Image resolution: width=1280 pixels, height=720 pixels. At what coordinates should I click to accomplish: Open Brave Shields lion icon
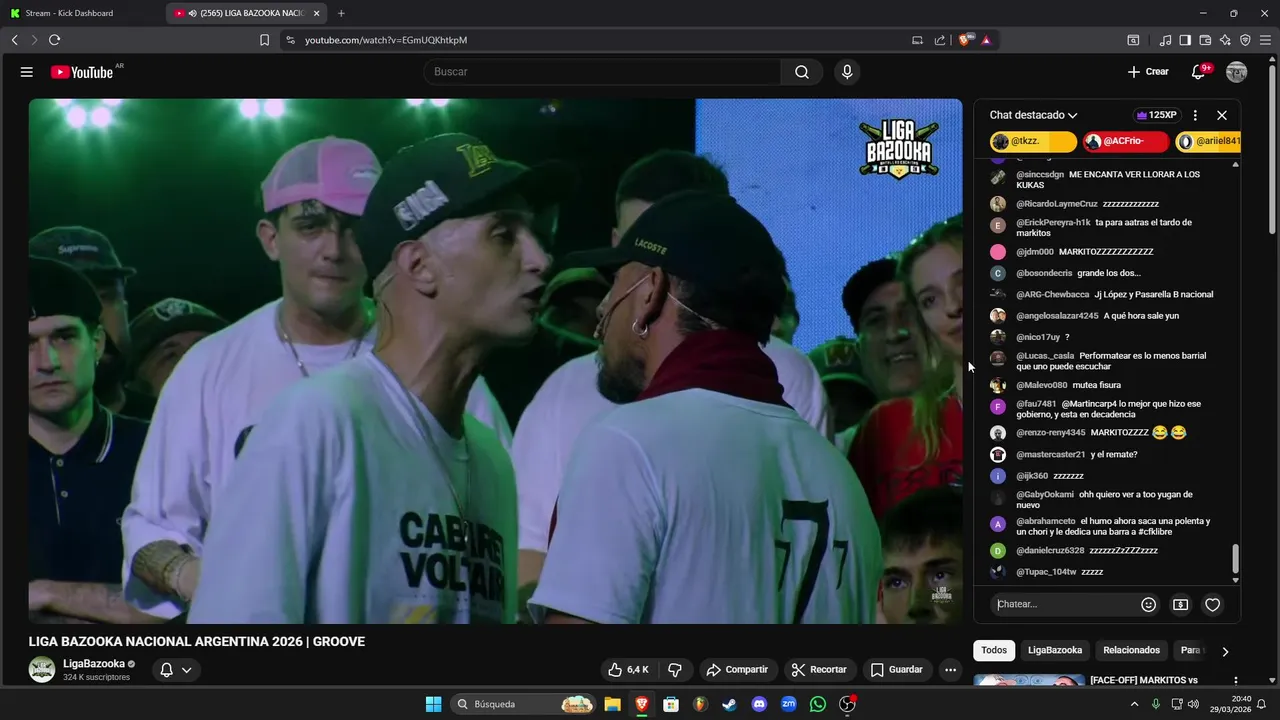(x=965, y=40)
